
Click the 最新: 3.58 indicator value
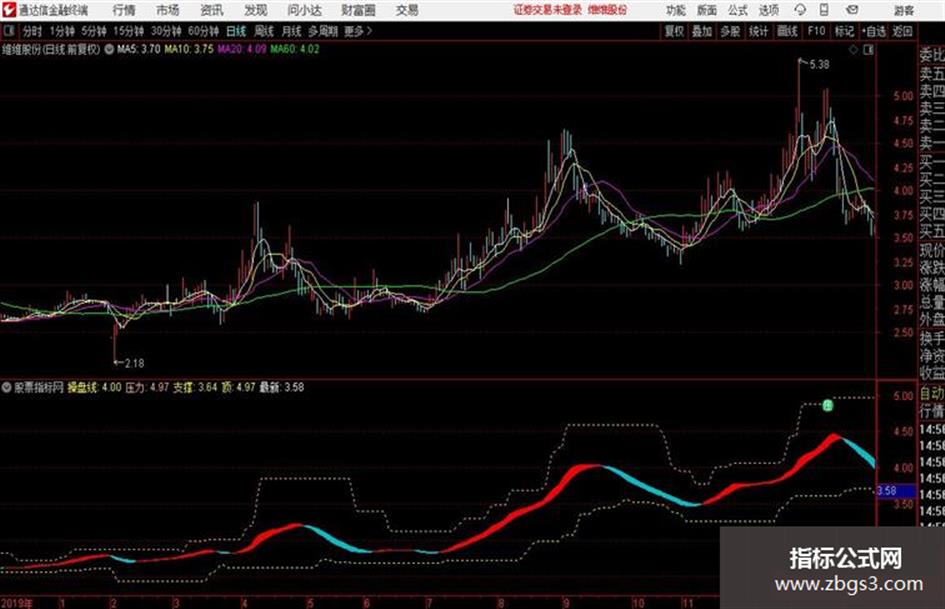281,387
